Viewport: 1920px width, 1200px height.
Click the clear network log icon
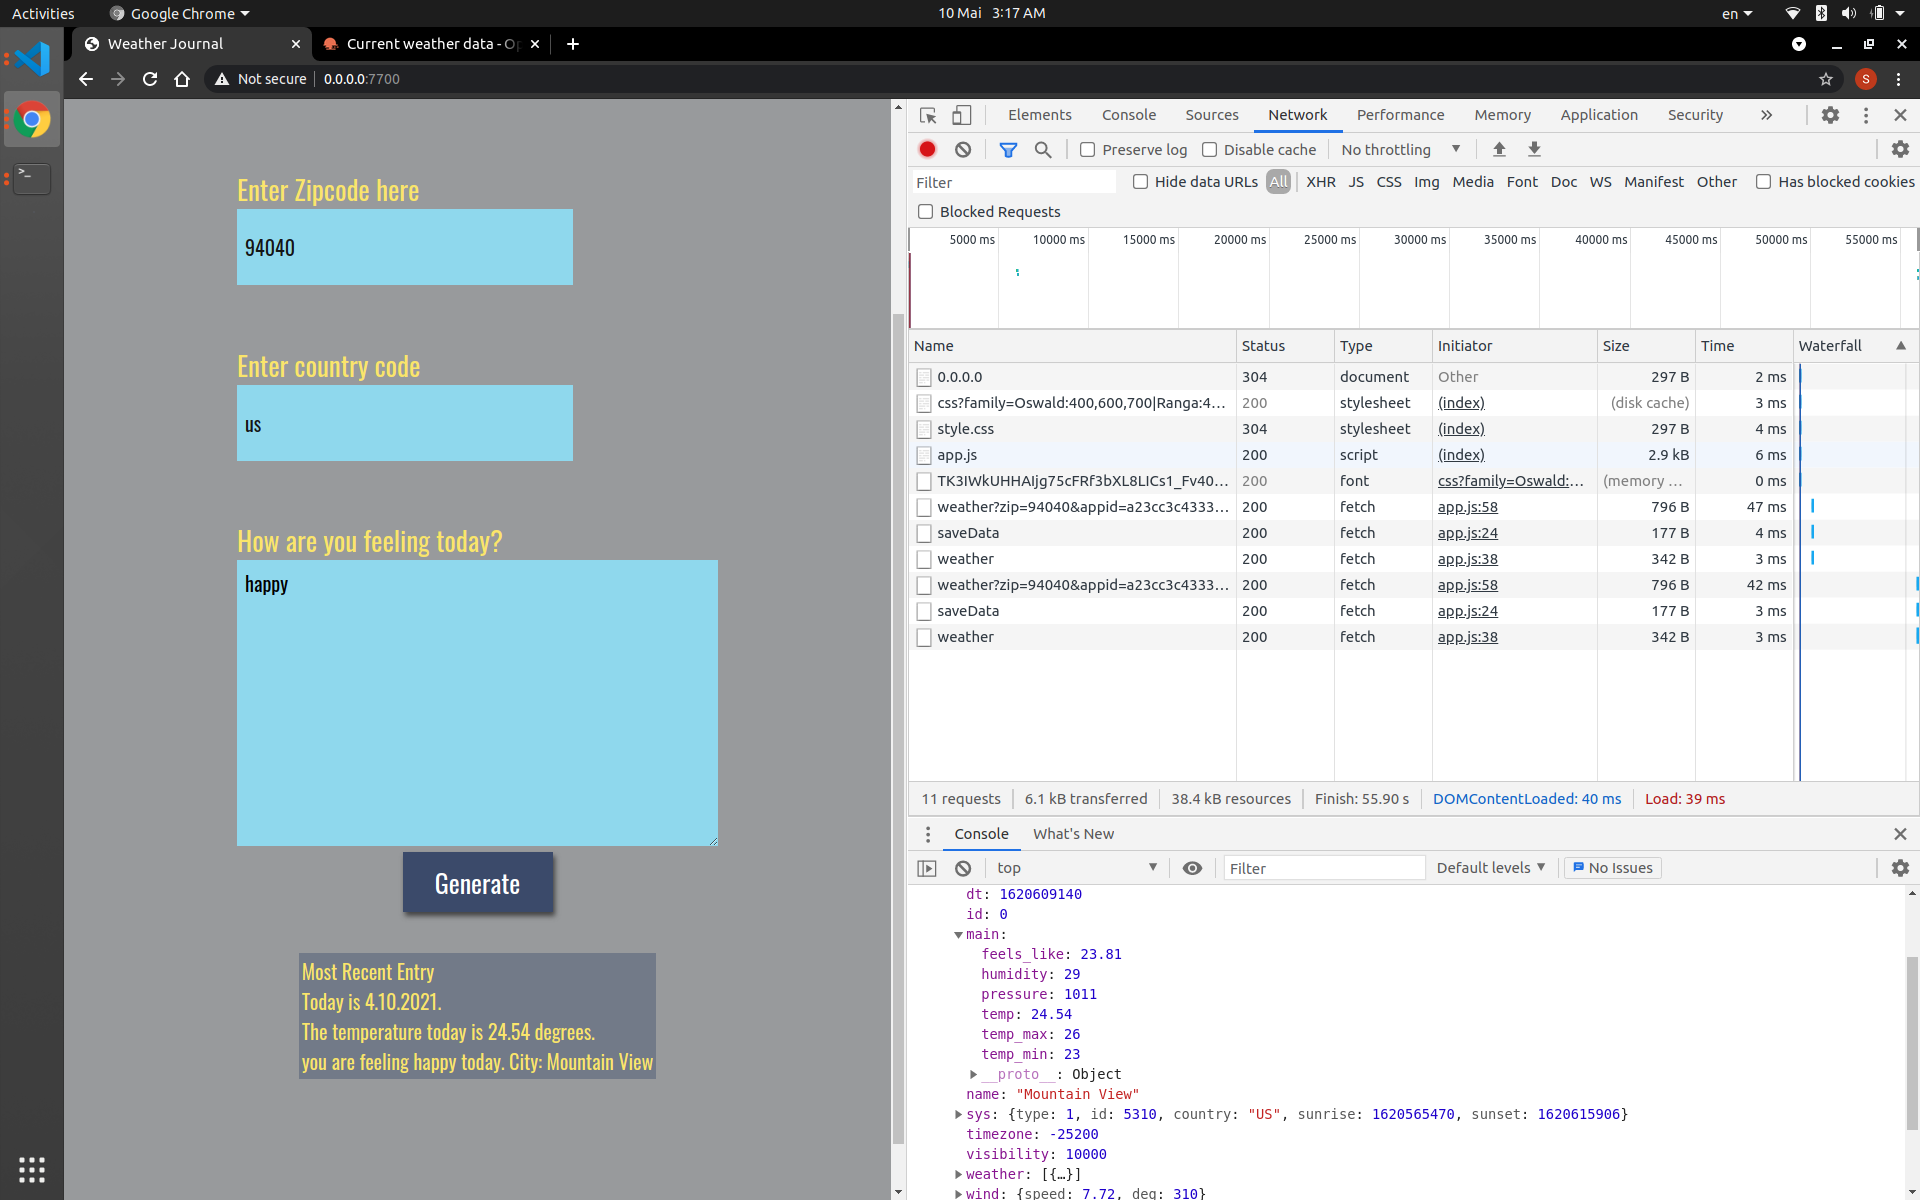[x=963, y=149]
